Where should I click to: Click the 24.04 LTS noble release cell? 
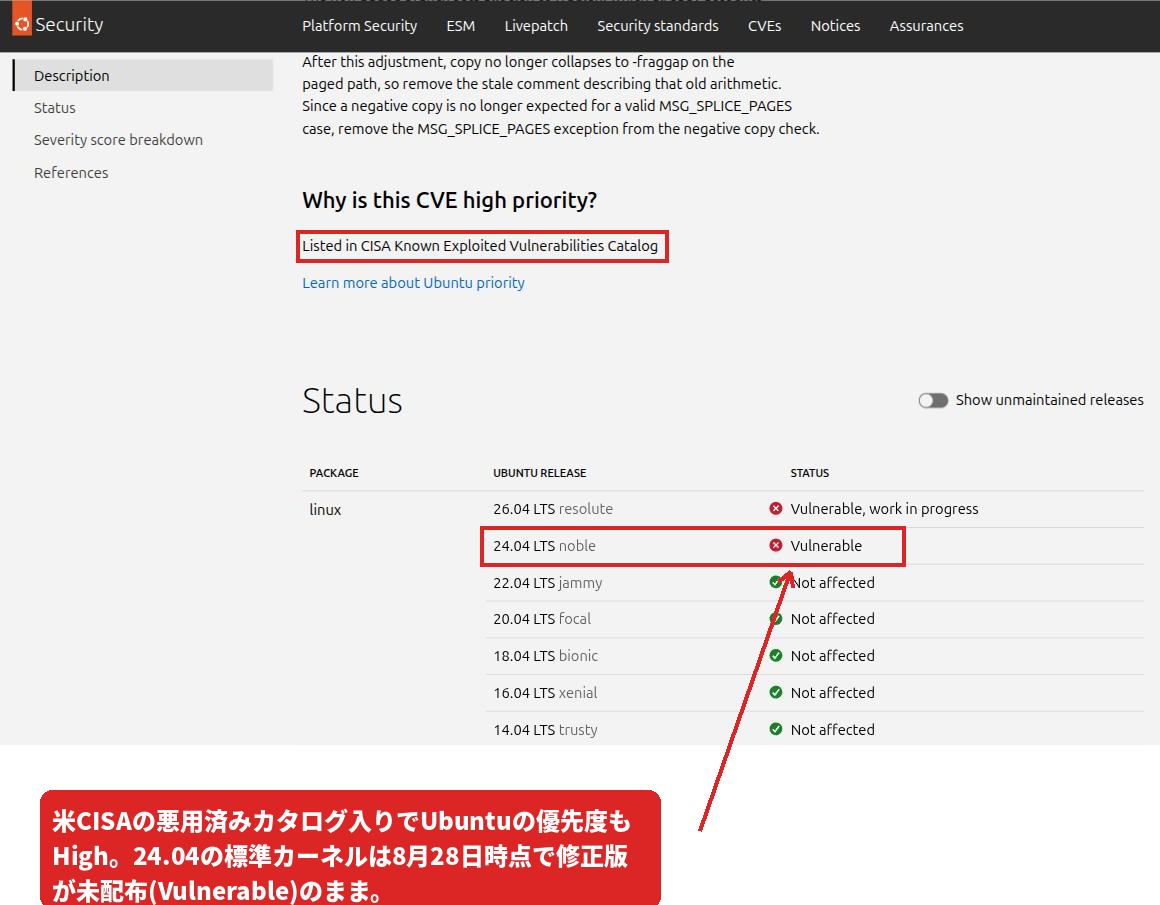[544, 546]
